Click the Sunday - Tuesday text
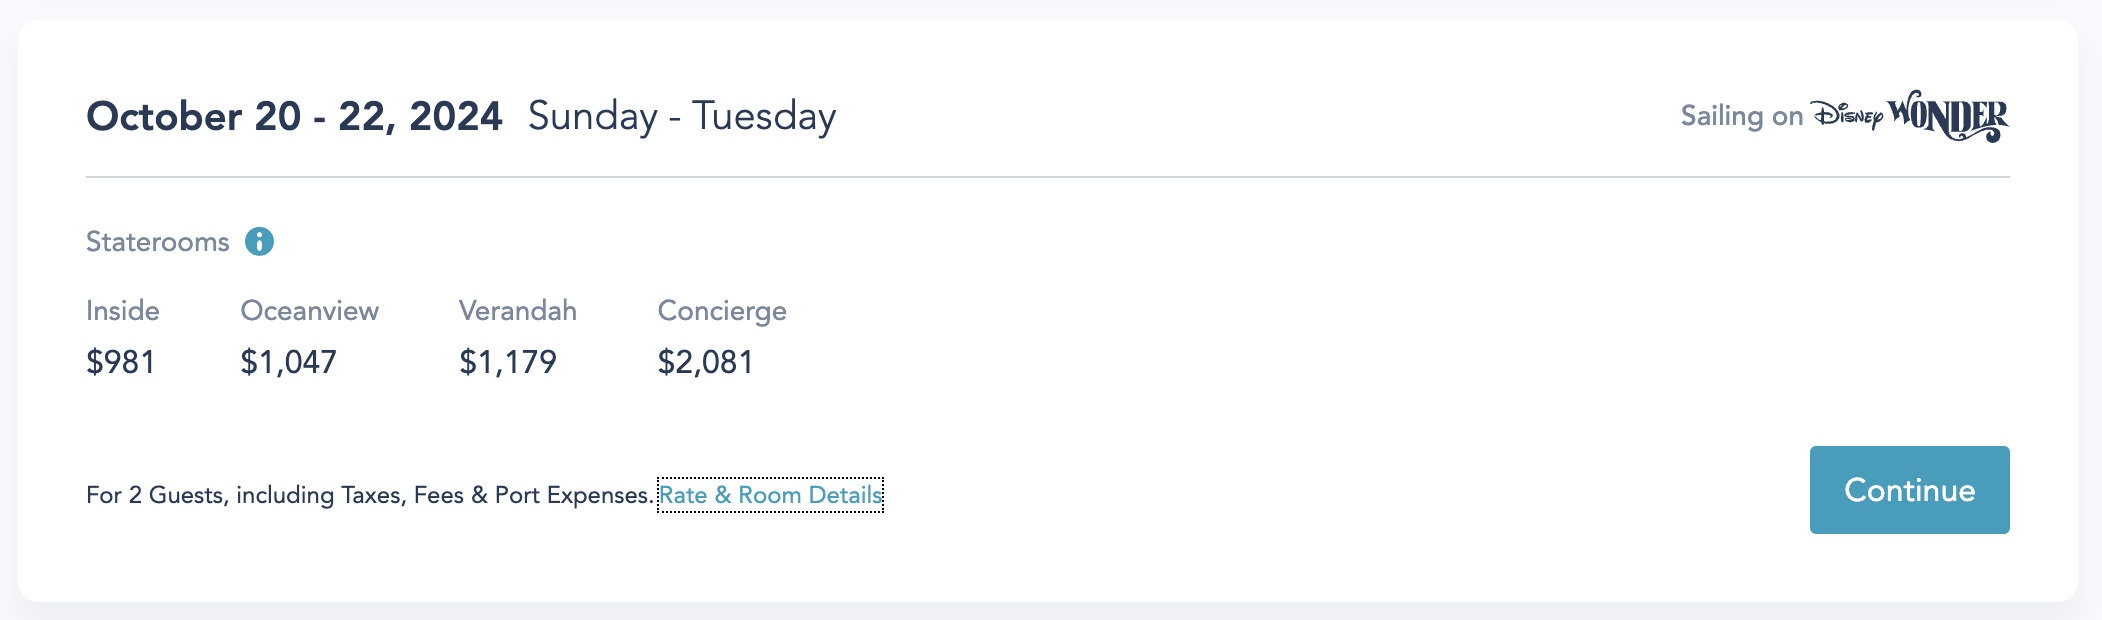2102x620 pixels. (682, 116)
